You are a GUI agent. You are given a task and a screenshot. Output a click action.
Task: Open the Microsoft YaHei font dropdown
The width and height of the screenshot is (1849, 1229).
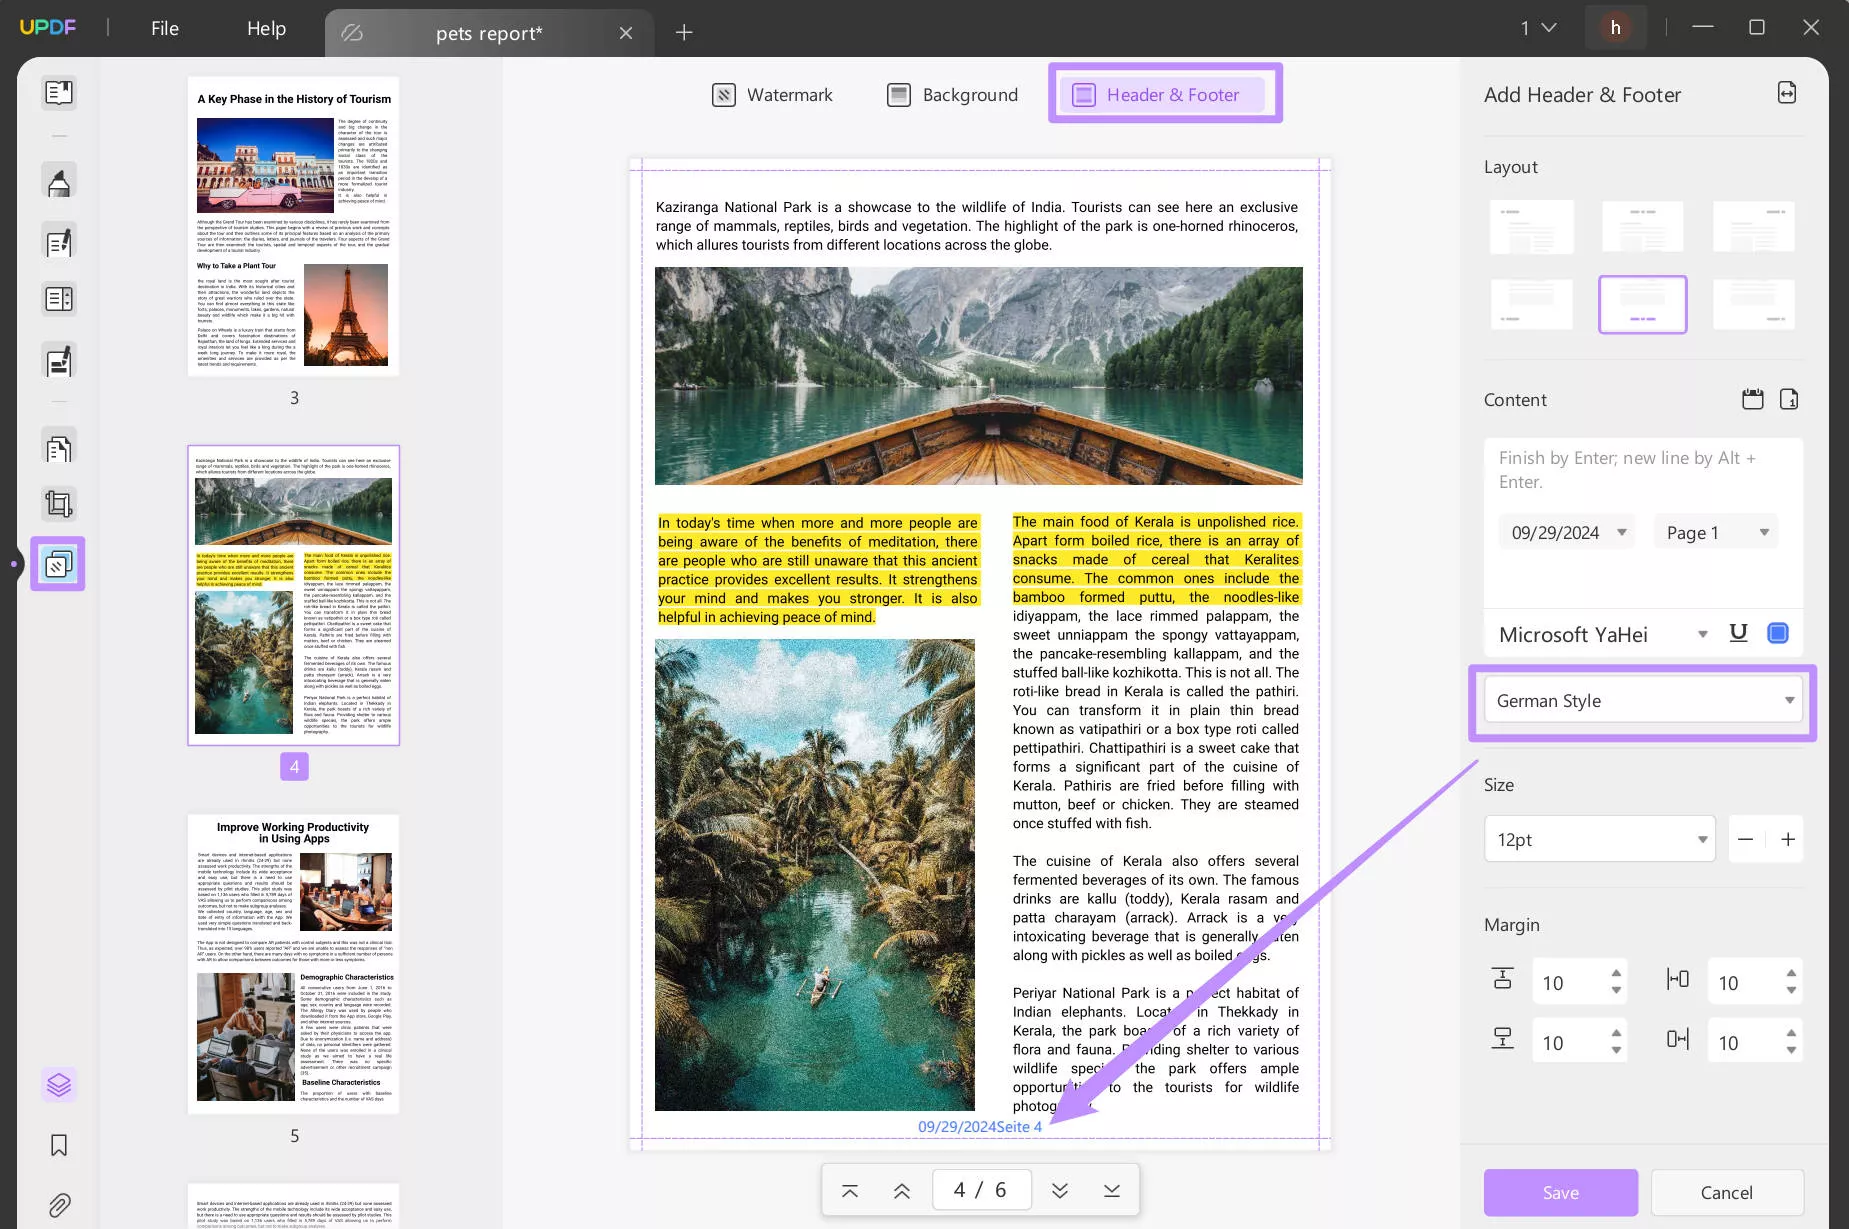pos(1602,634)
